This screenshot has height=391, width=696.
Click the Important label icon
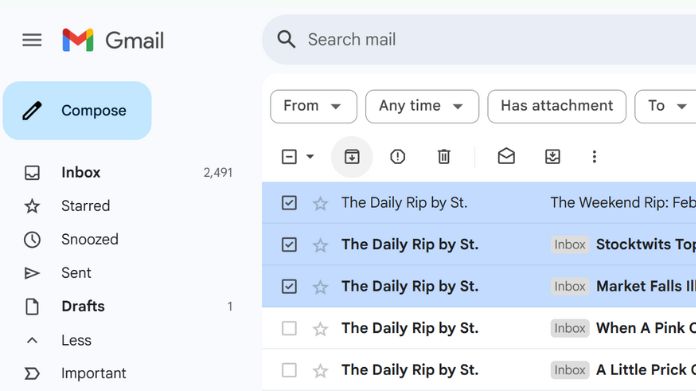(32, 374)
